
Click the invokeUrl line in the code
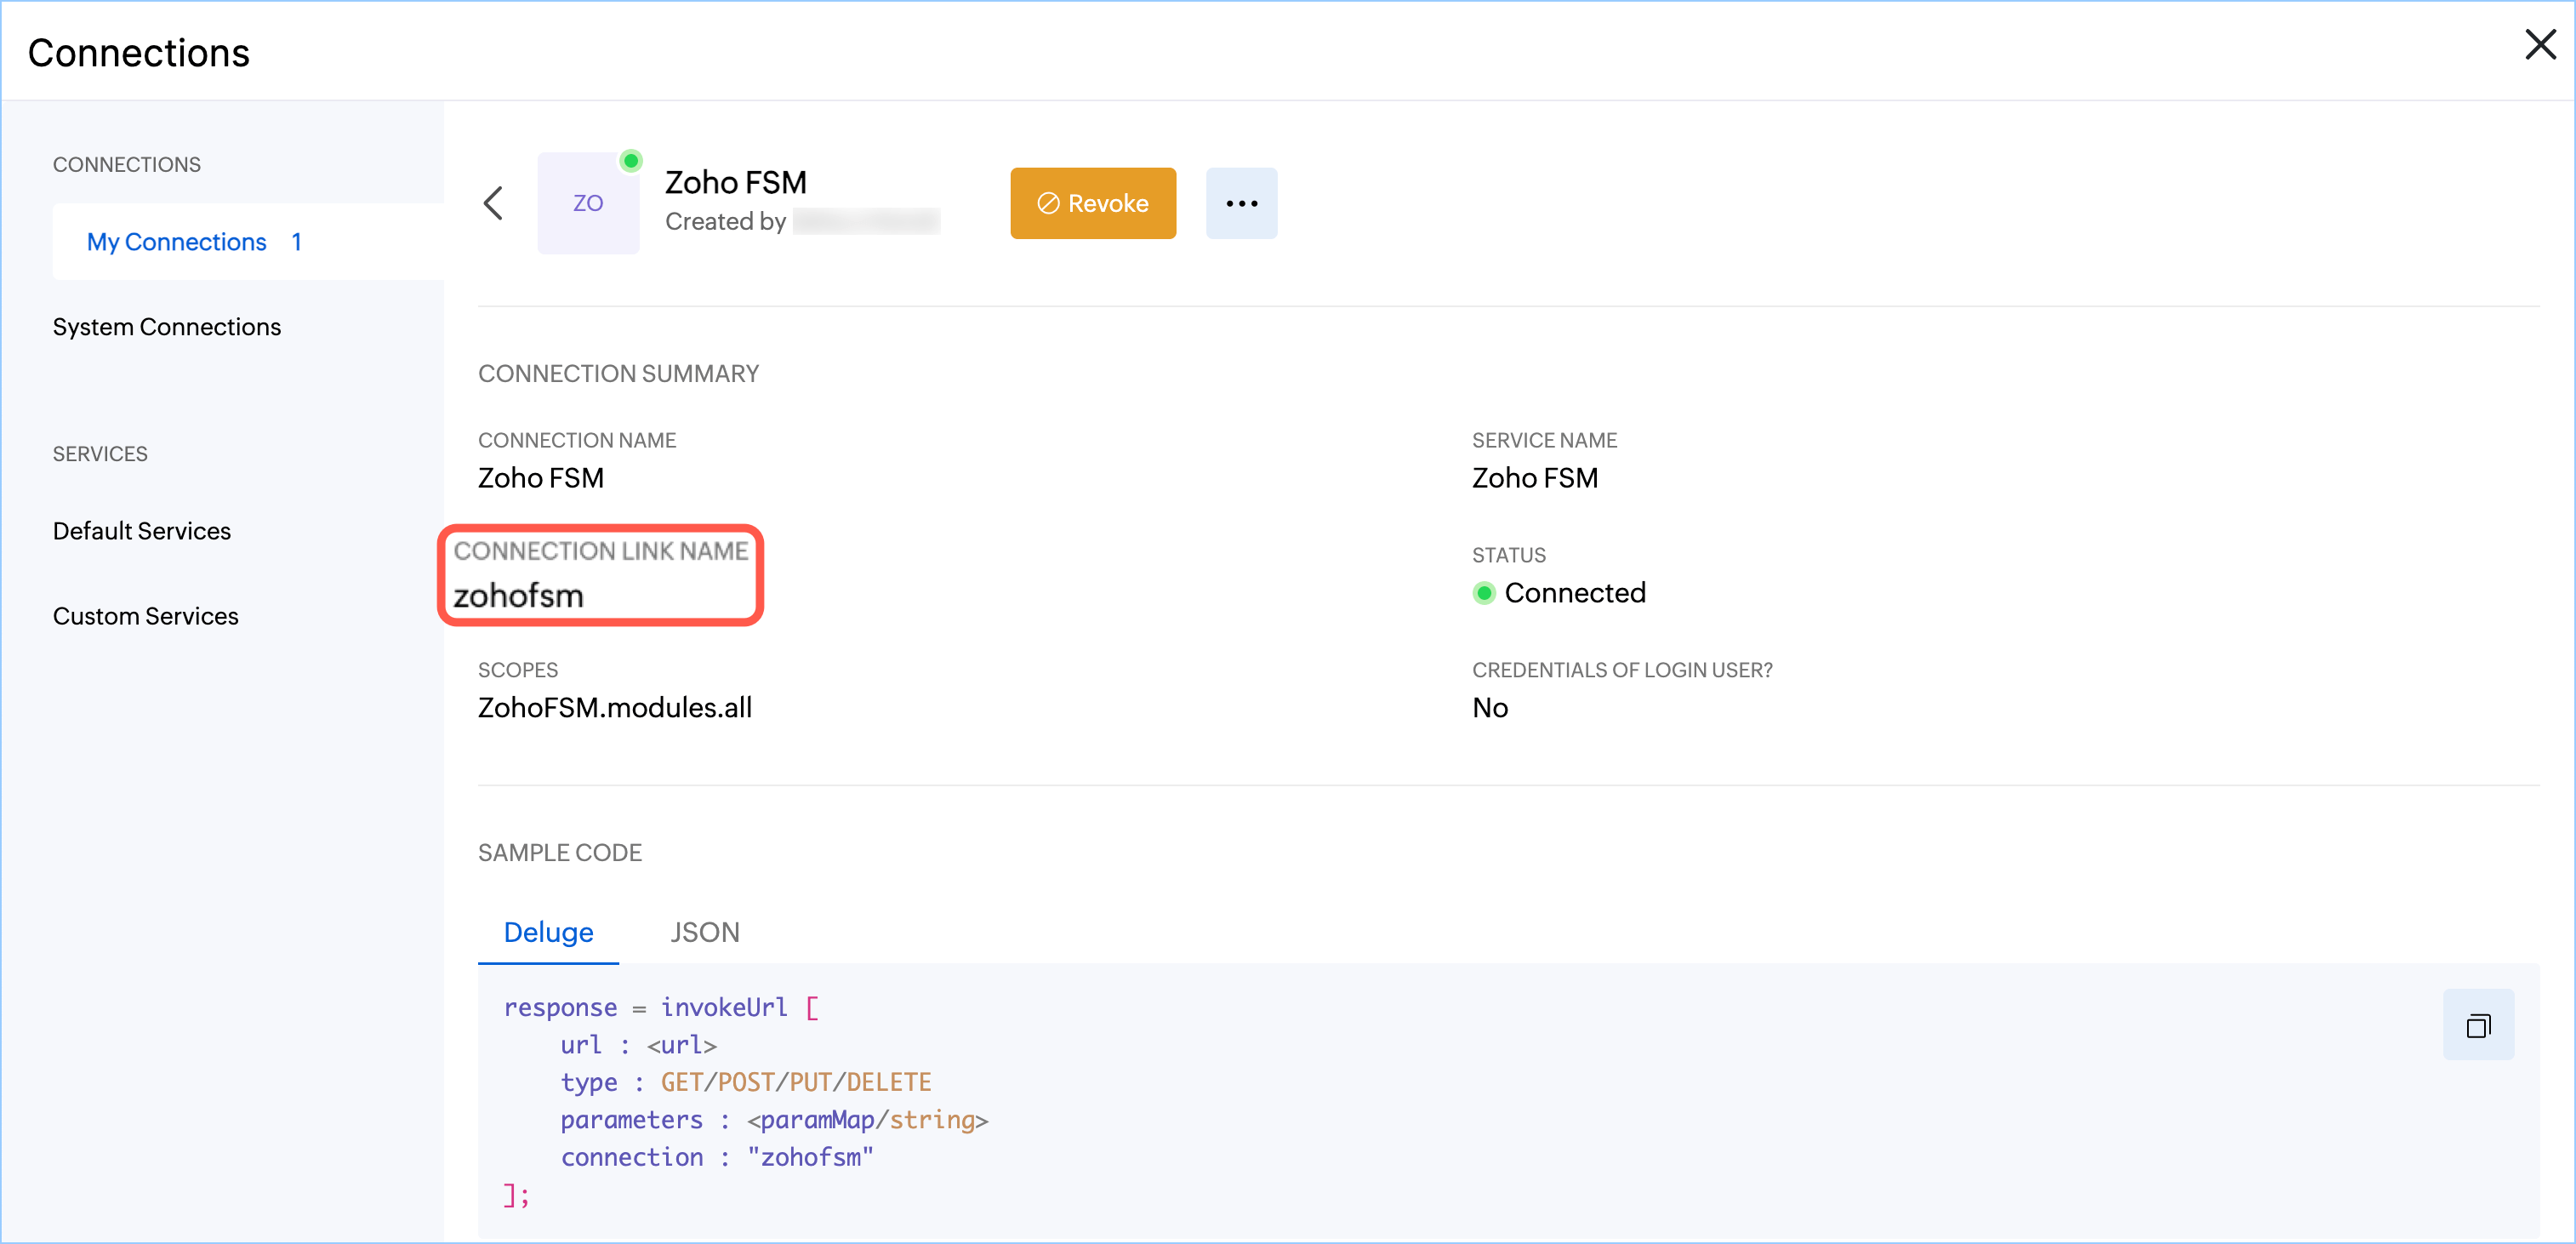coord(723,1007)
